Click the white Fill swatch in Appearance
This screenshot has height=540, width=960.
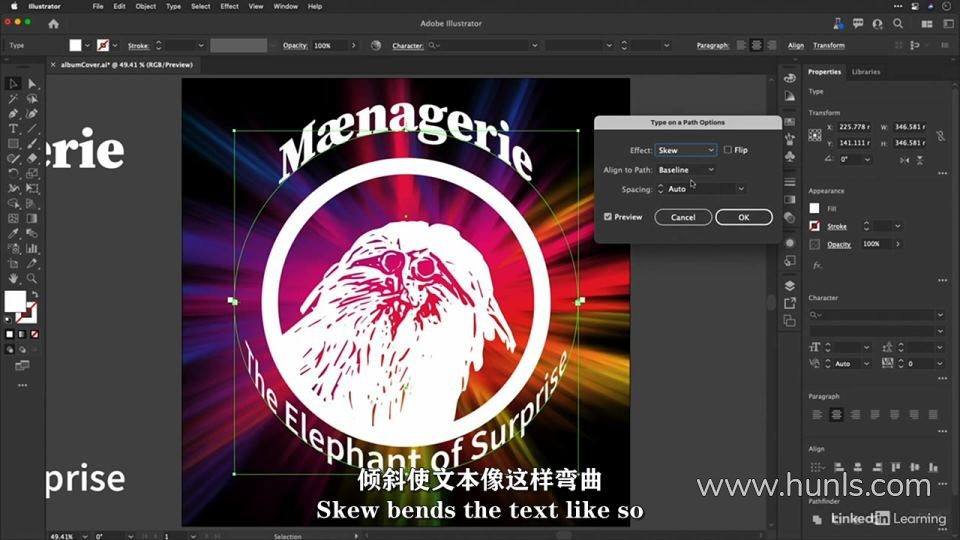coord(814,208)
